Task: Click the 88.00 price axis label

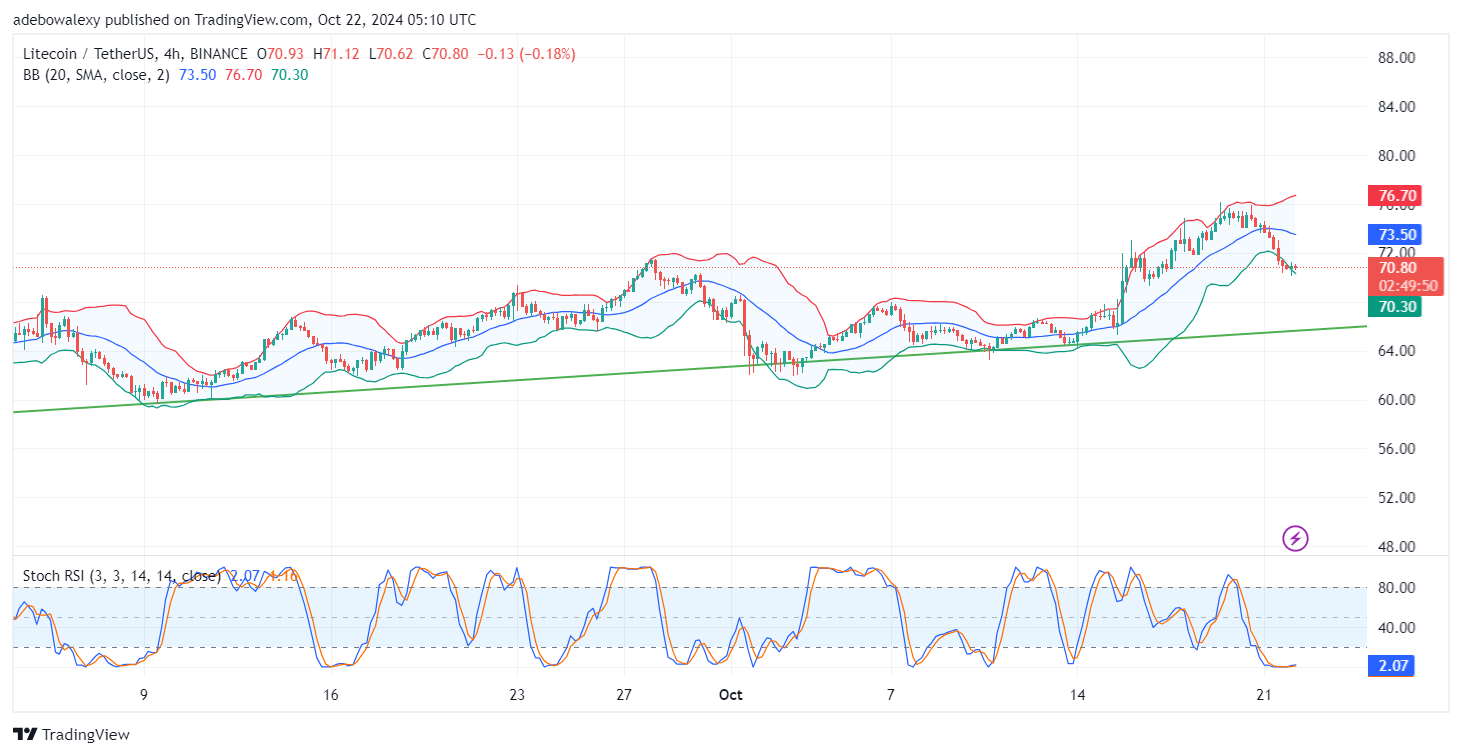Action: 1395,58
